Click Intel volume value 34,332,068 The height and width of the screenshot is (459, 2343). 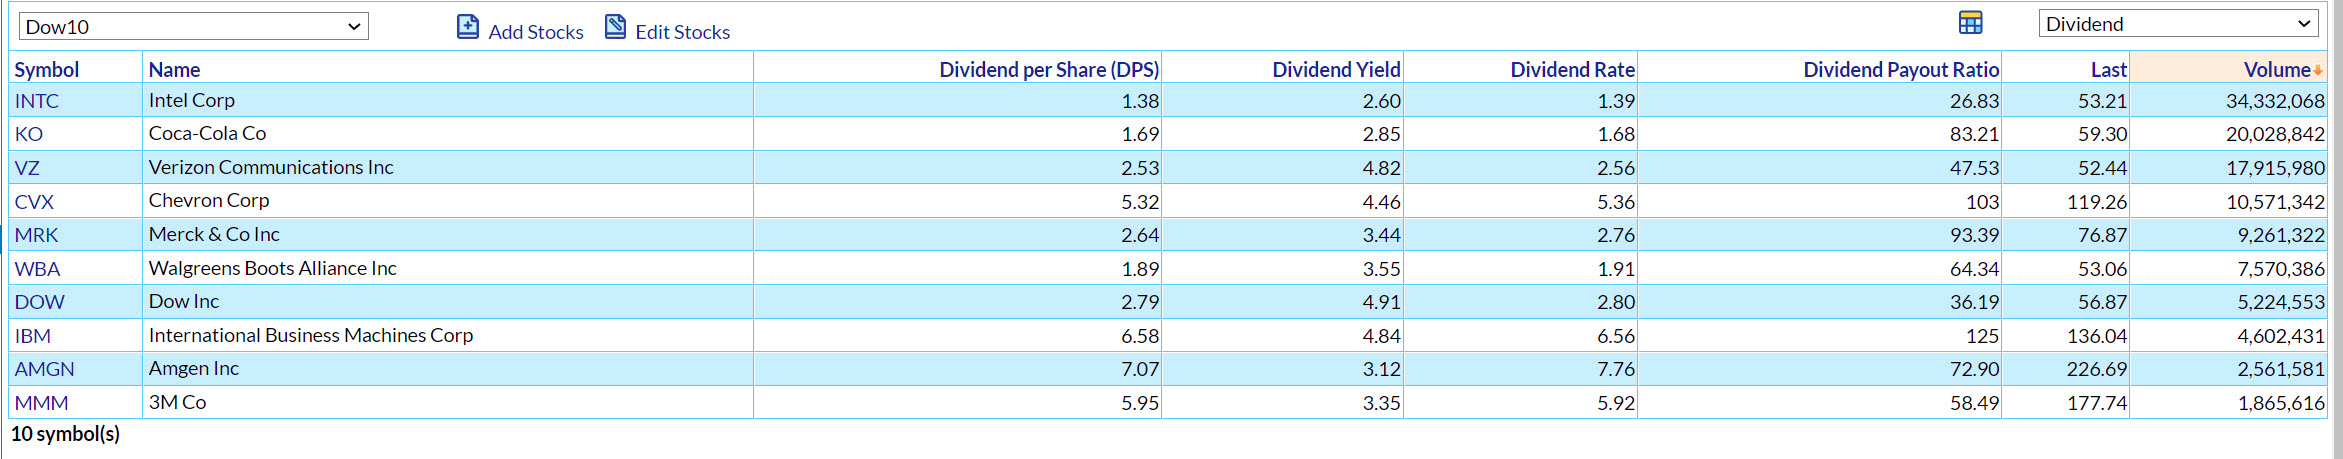pos(2275,101)
